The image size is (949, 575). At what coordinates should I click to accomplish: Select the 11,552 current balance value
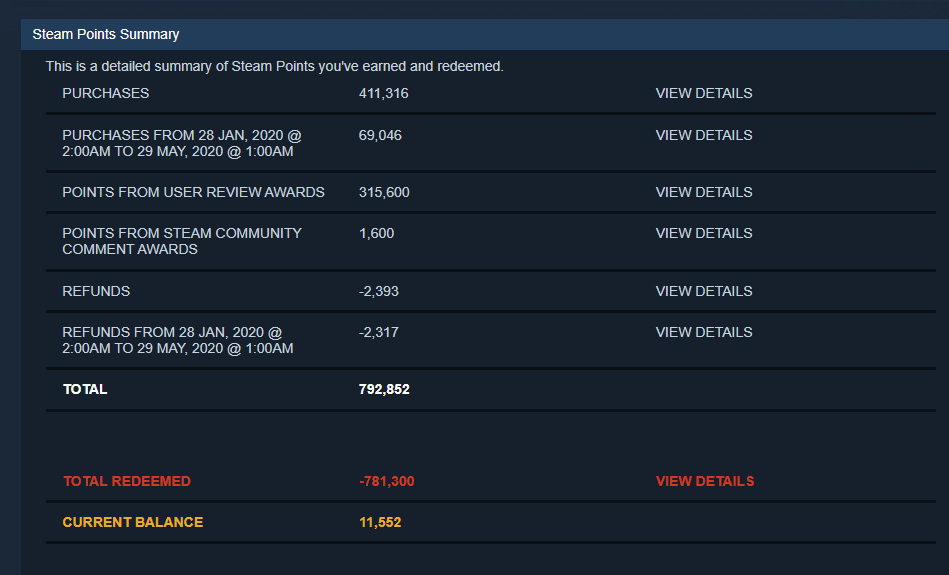(380, 522)
